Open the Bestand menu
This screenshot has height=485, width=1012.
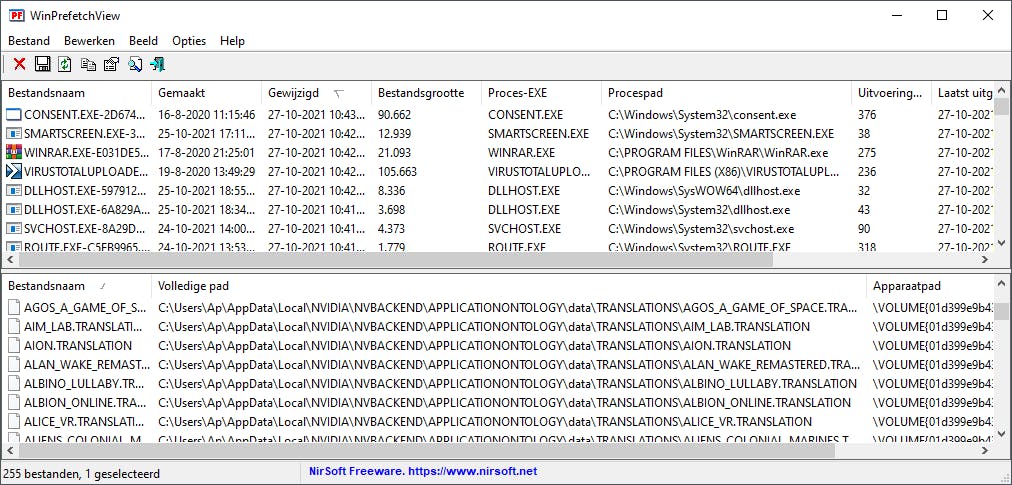[29, 41]
